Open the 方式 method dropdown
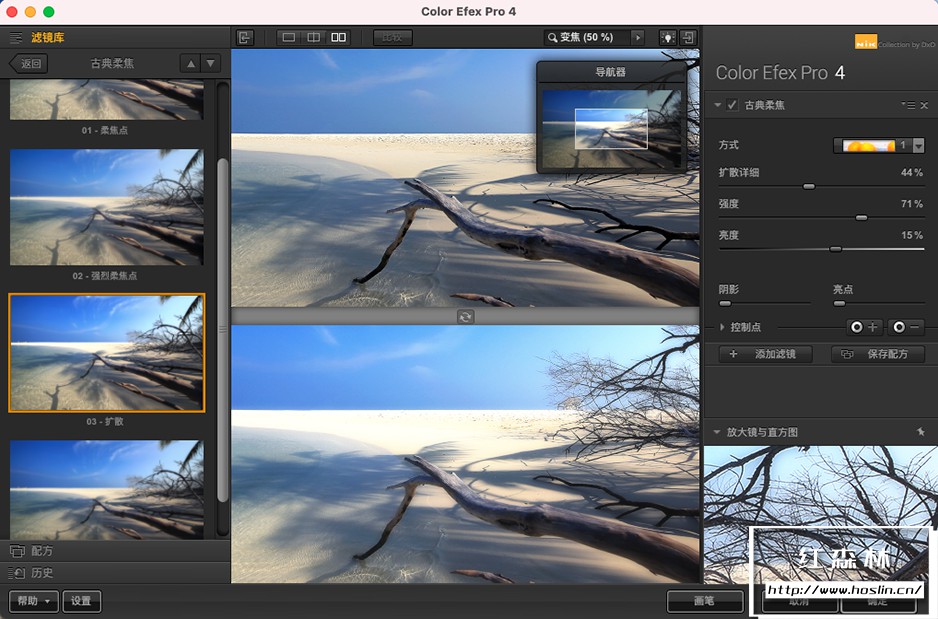Image resolution: width=938 pixels, height=619 pixels. tap(879, 145)
